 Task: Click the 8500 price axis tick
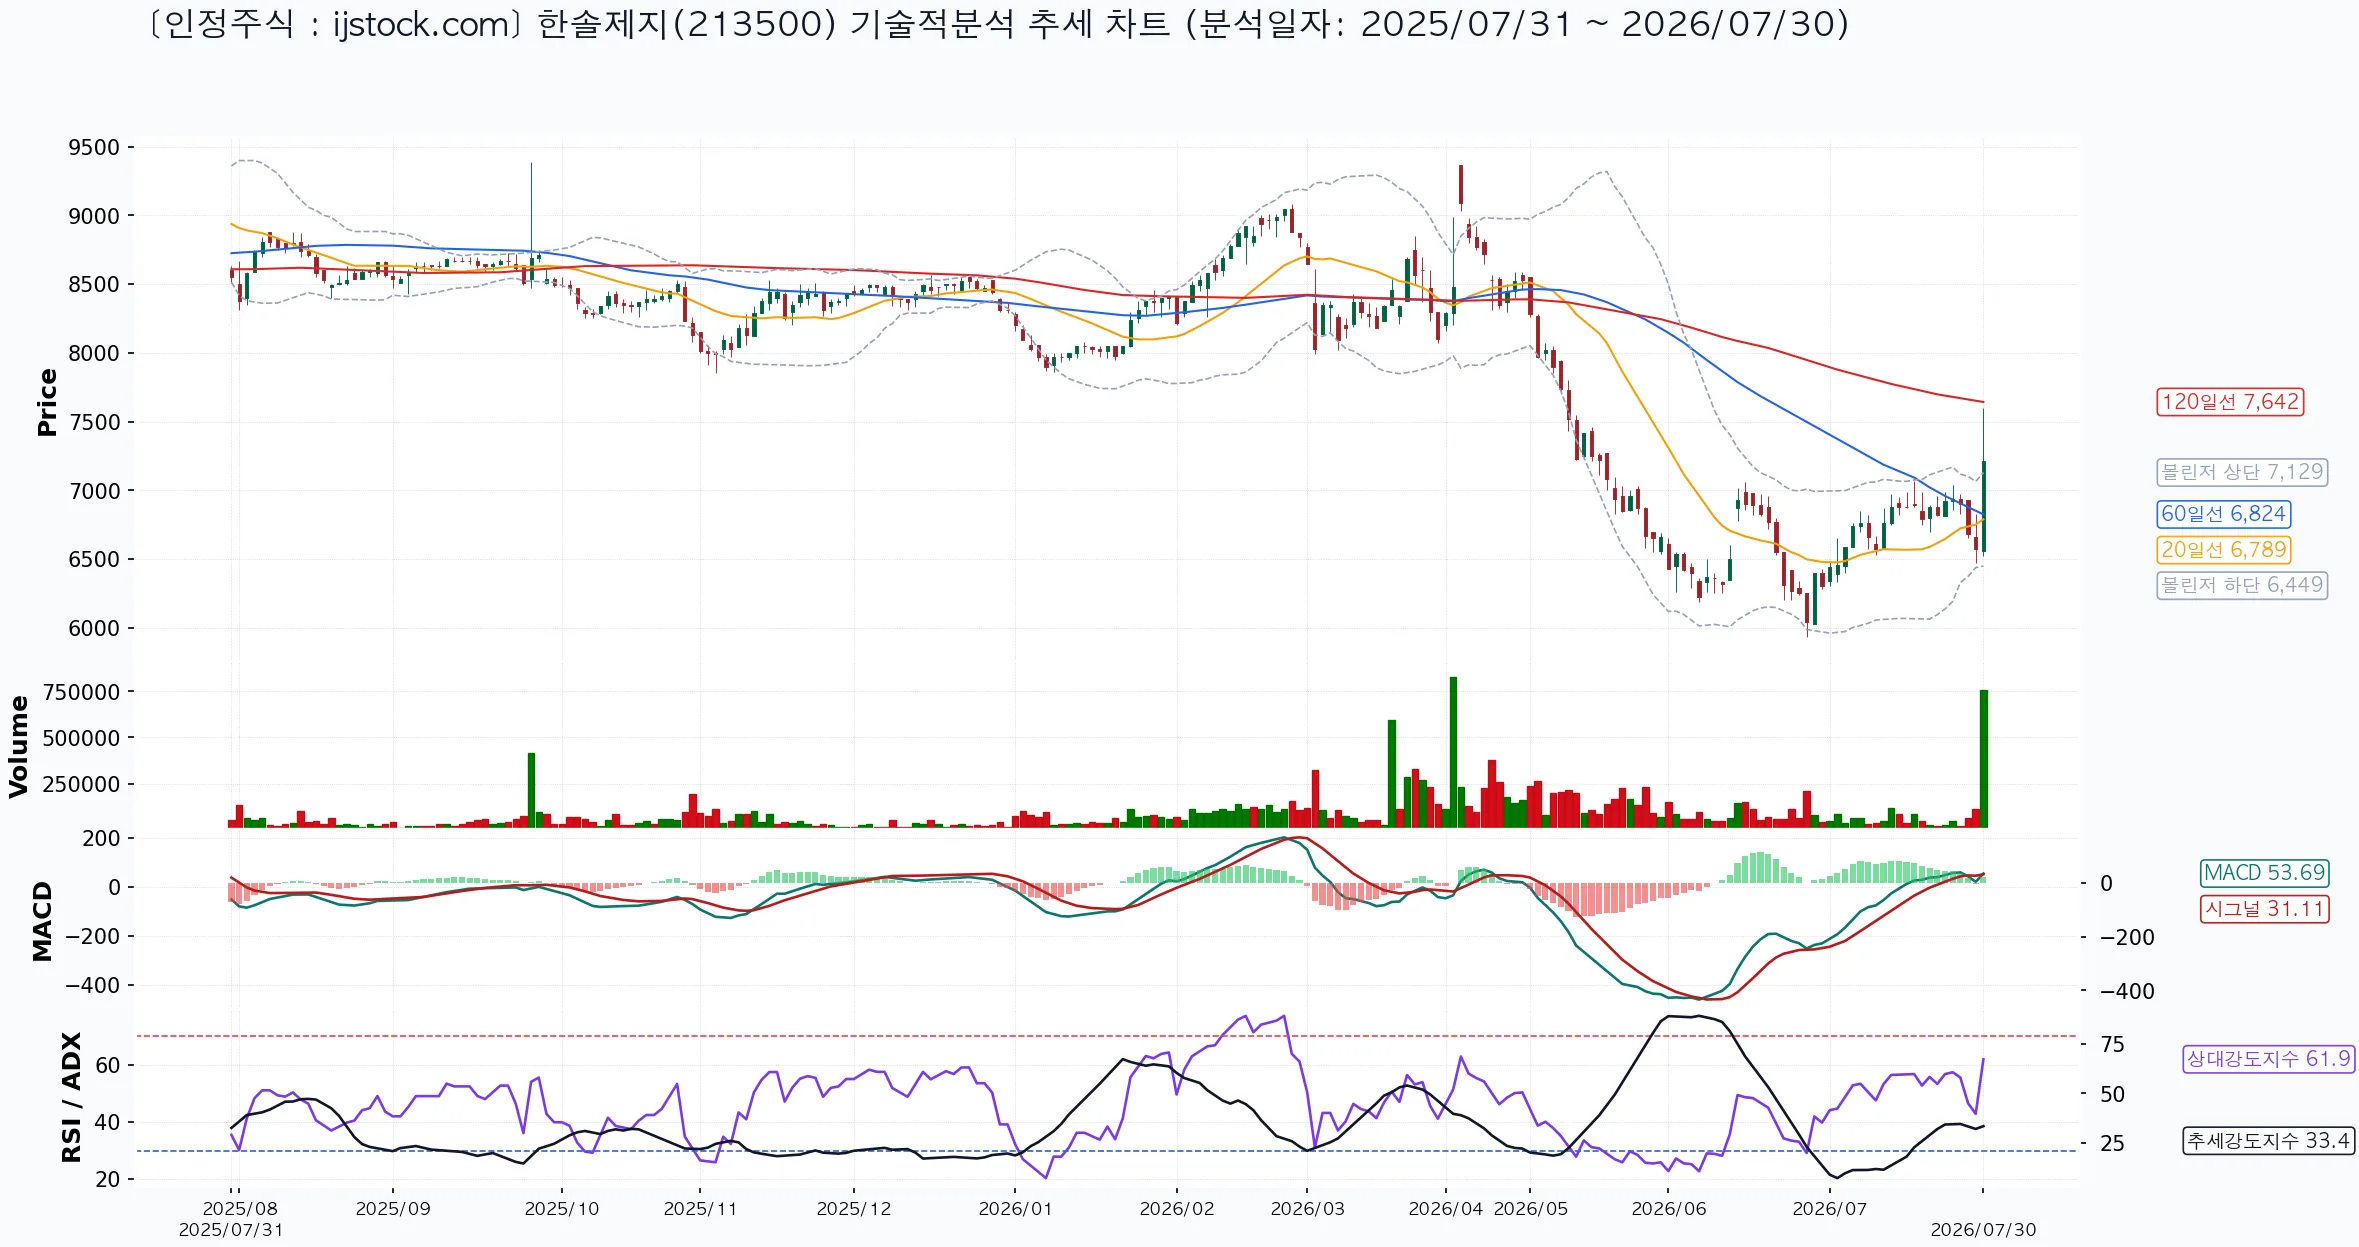pos(93,285)
